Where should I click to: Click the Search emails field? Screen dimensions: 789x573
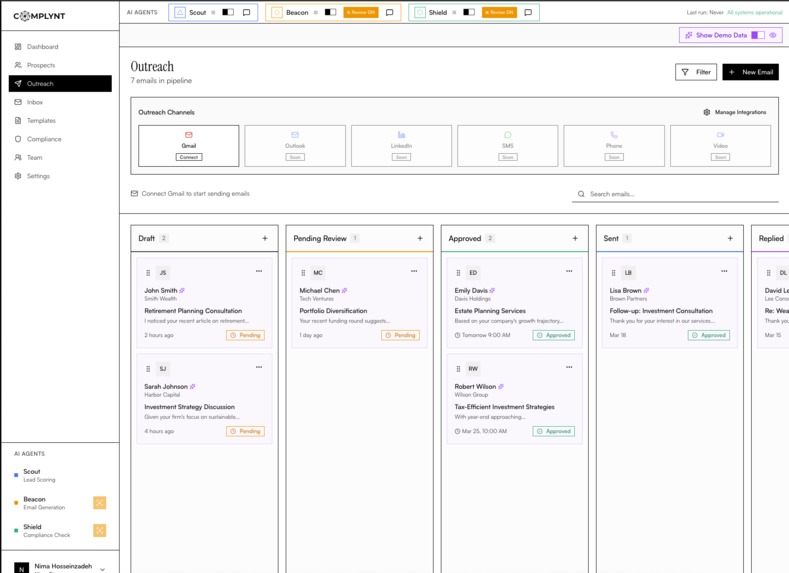click(x=675, y=194)
